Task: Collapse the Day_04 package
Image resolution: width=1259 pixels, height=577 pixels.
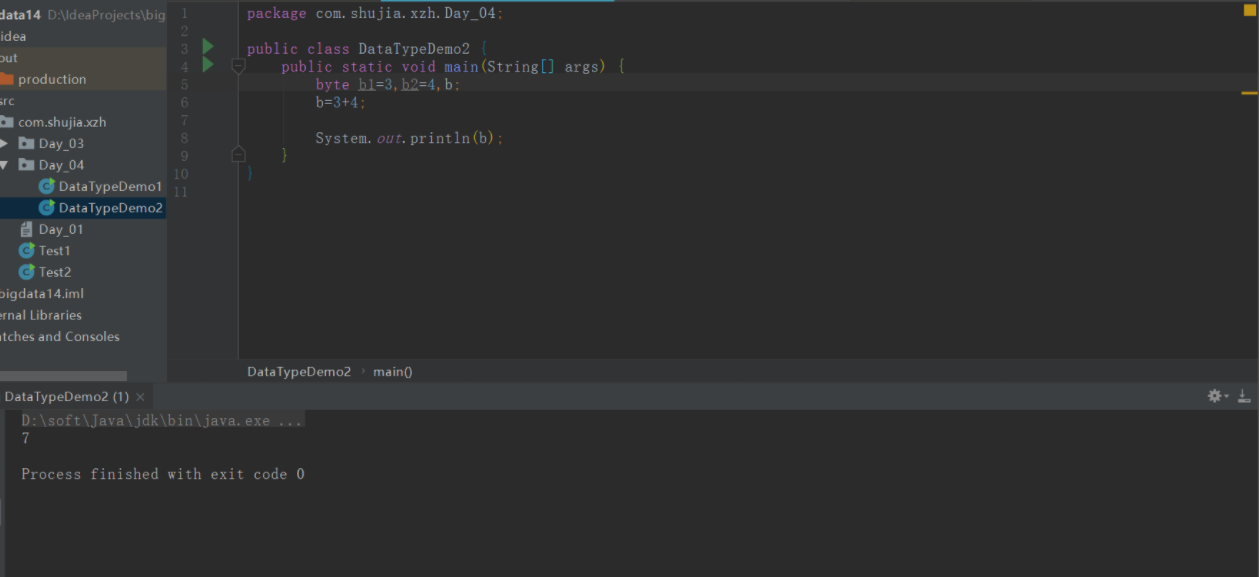Action: 4,165
